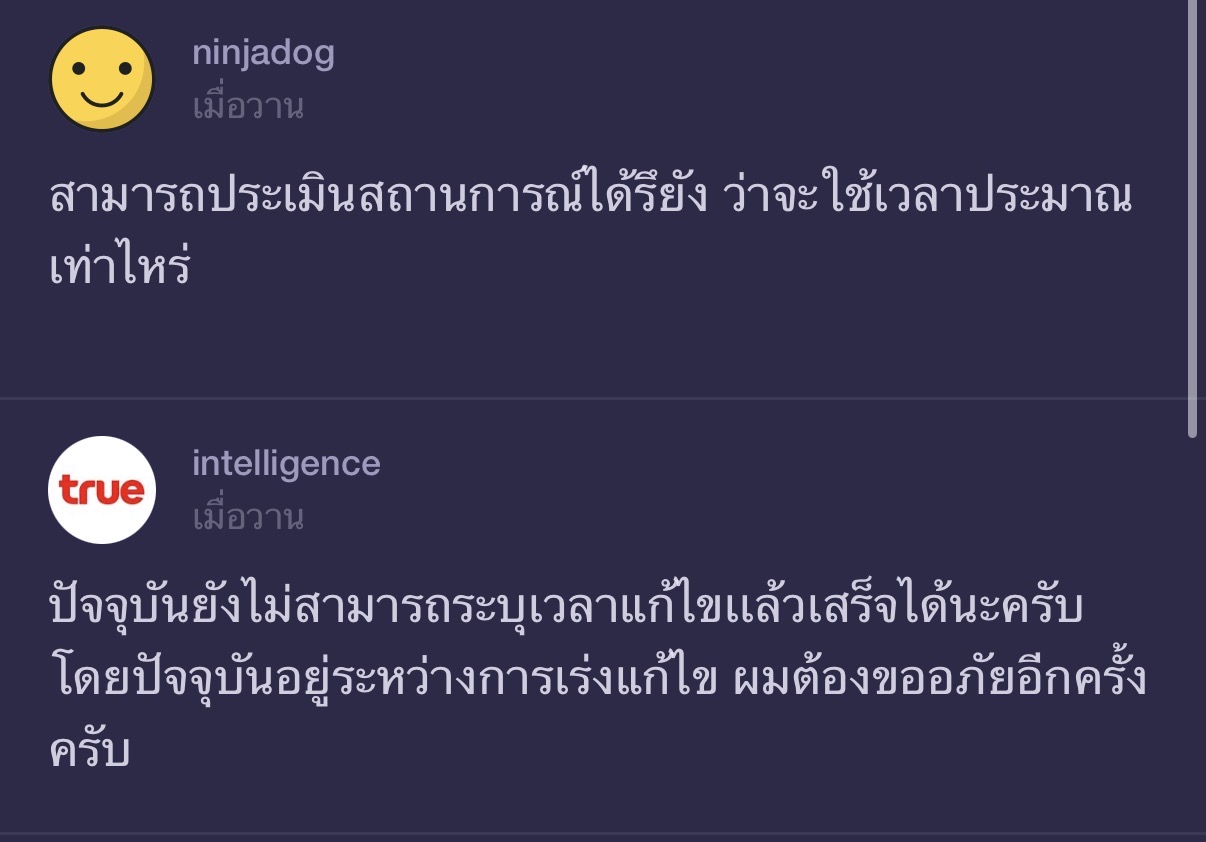Click the red 'true' text in logo
Viewport: 1206px width, 842px height.
click(101, 491)
